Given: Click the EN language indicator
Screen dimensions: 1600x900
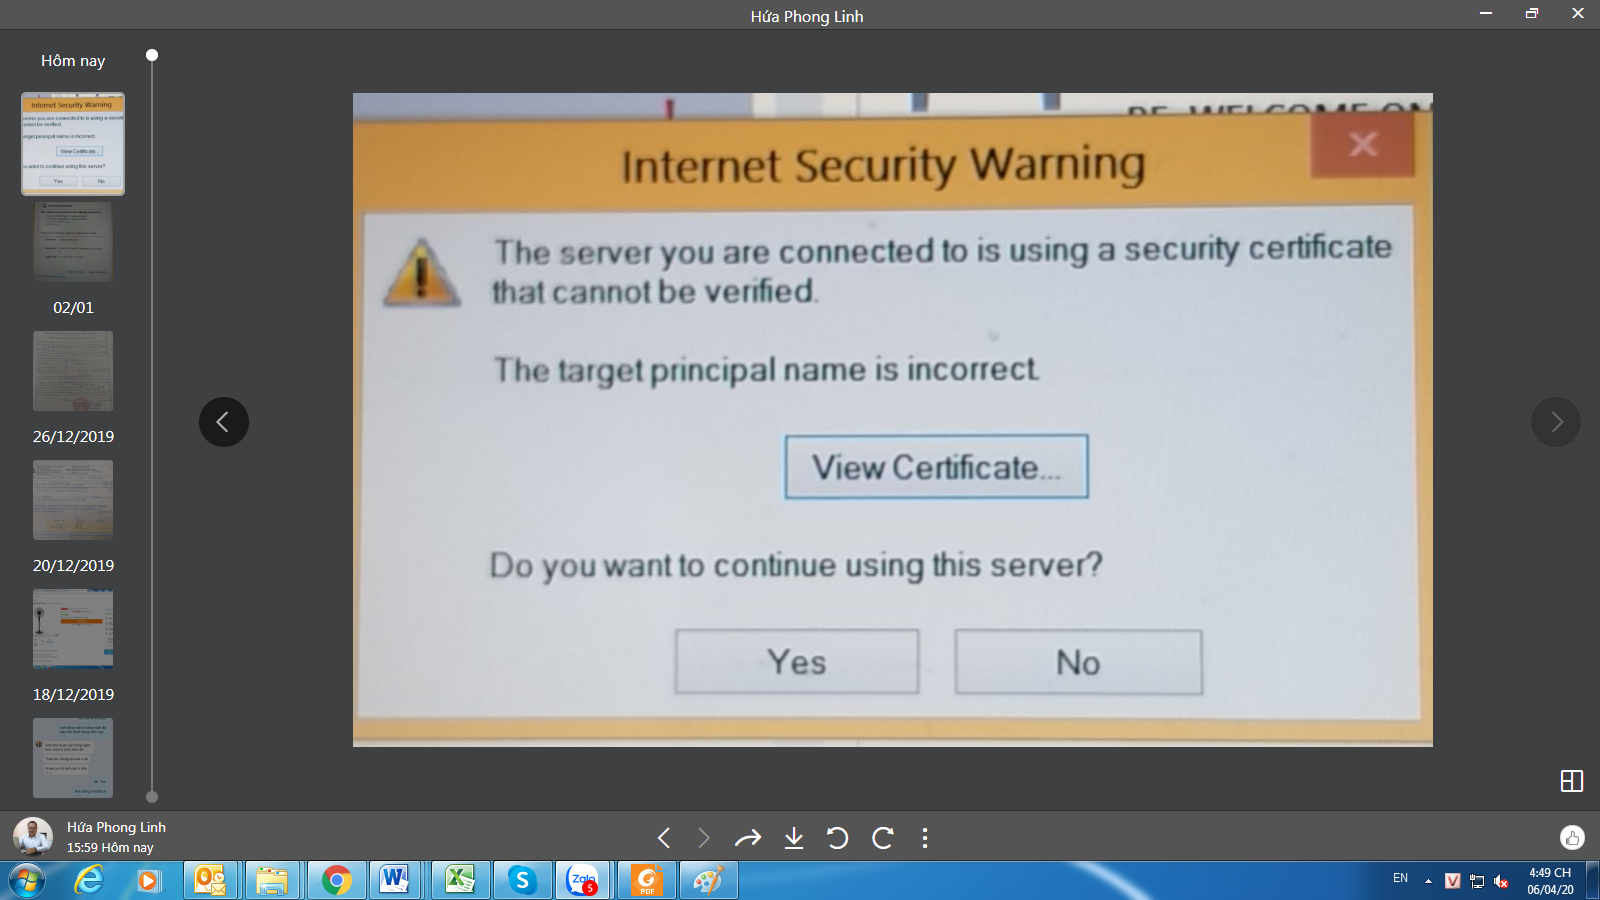Looking at the screenshot, I should click(x=1400, y=878).
